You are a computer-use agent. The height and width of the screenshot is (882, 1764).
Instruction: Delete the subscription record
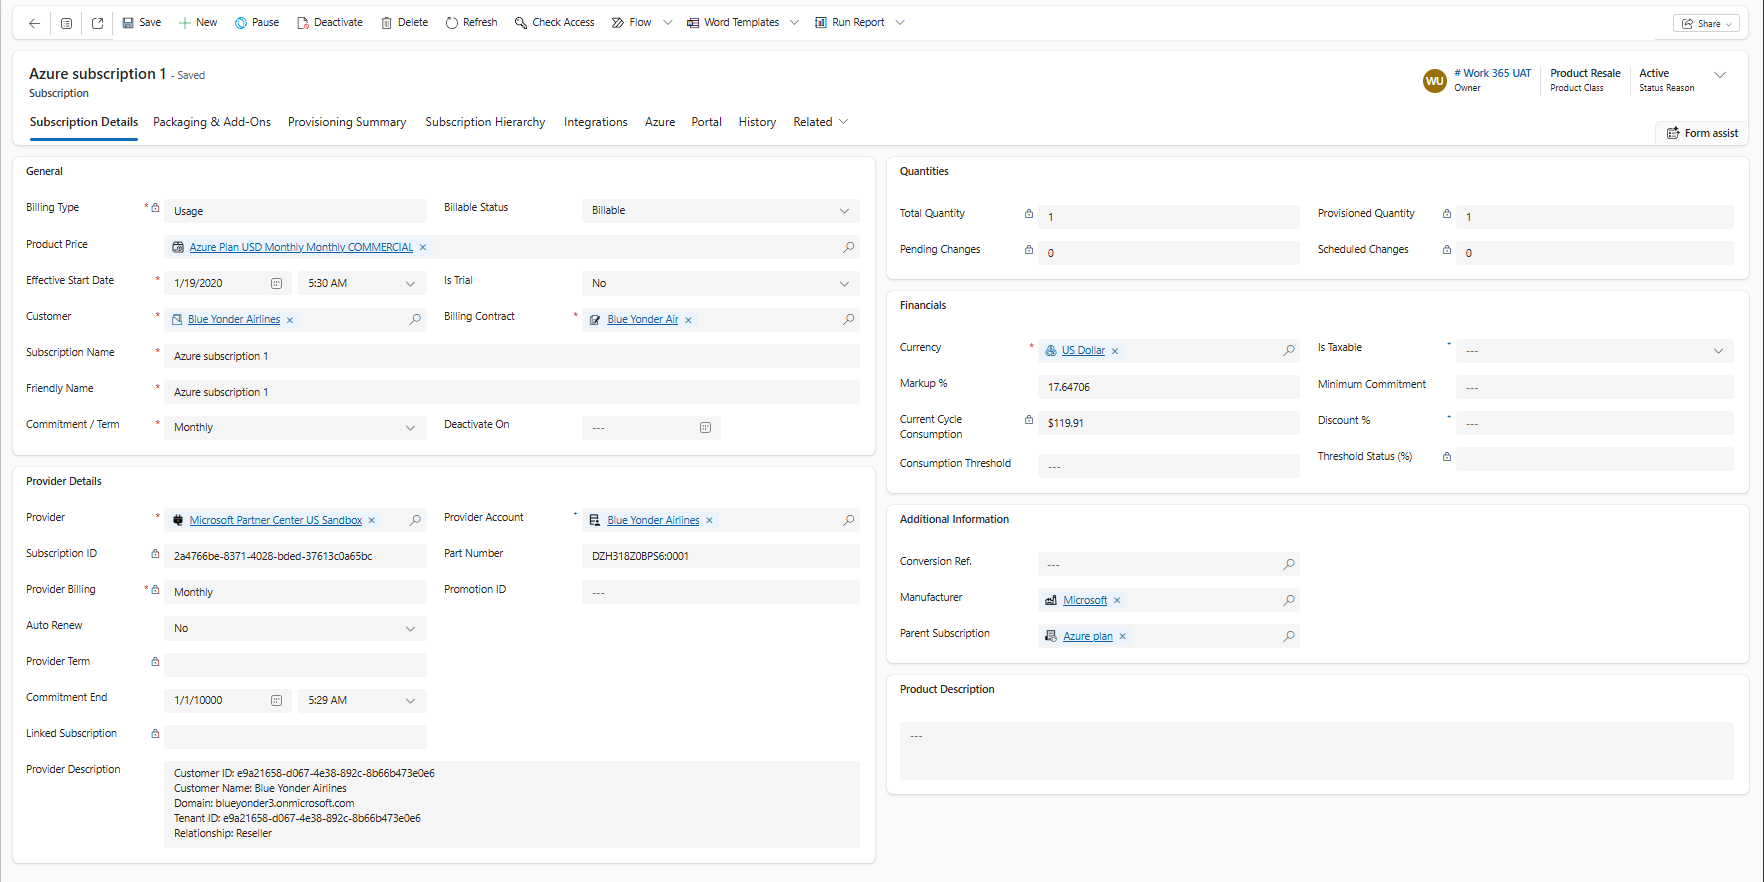pyautogui.click(x=404, y=23)
